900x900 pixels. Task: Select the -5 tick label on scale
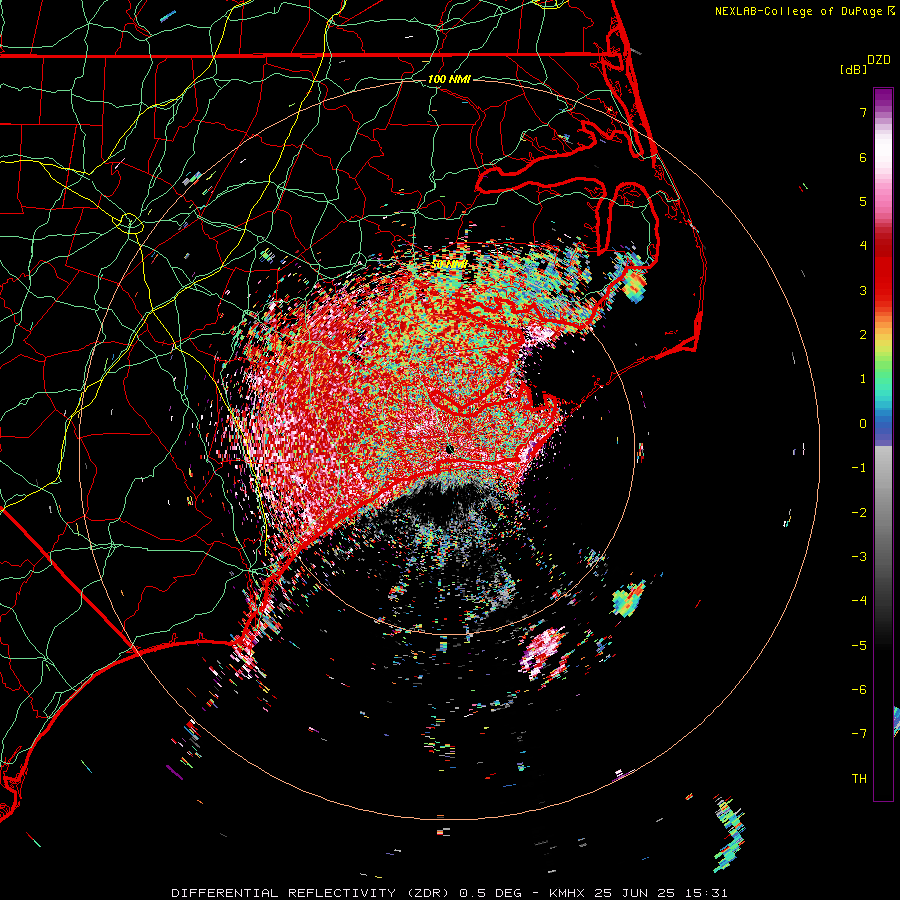859,646
